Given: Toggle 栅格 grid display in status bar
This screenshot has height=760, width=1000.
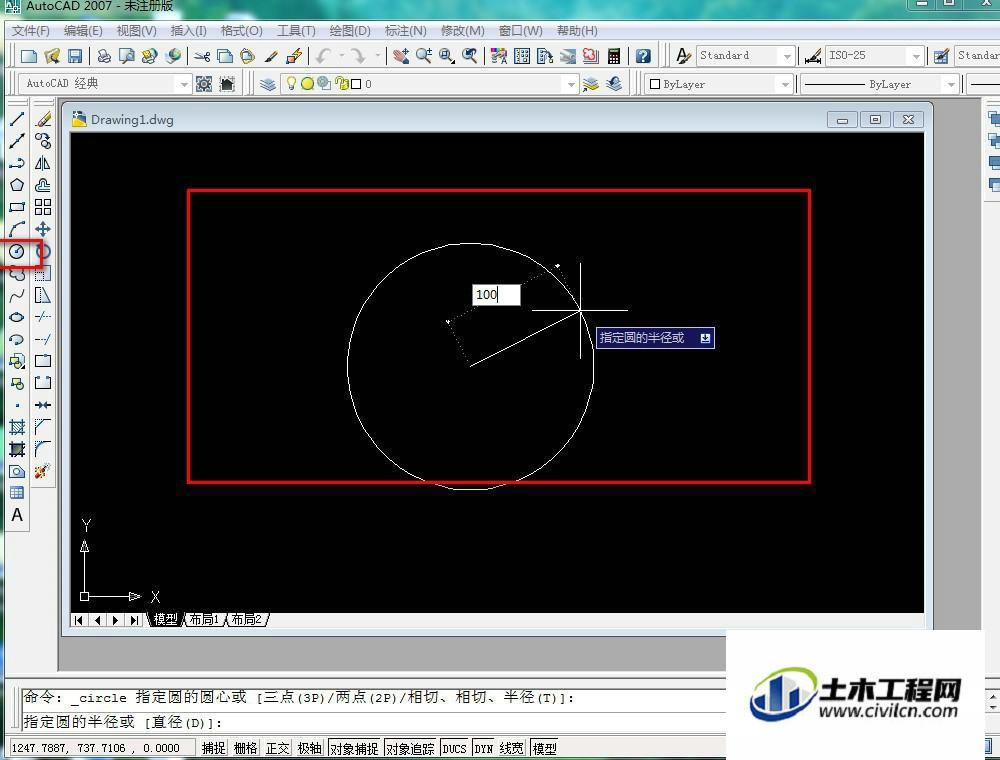Looking at the screenshot, I should click(246, 748).
